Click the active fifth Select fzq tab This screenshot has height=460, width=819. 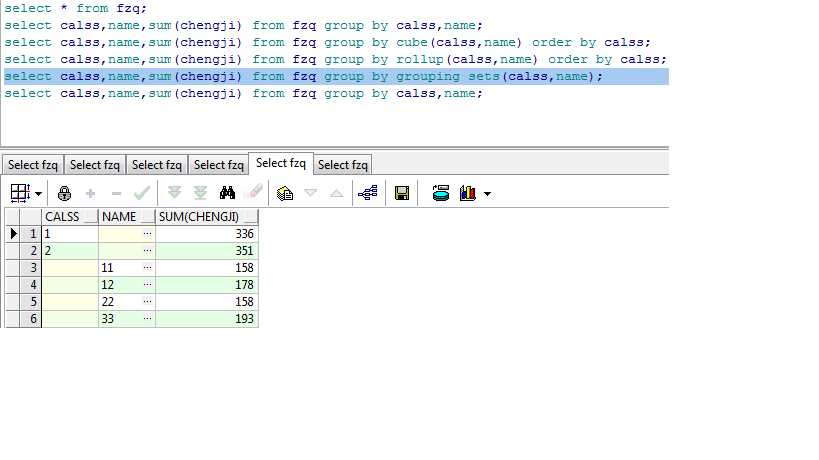pos(281,163)
